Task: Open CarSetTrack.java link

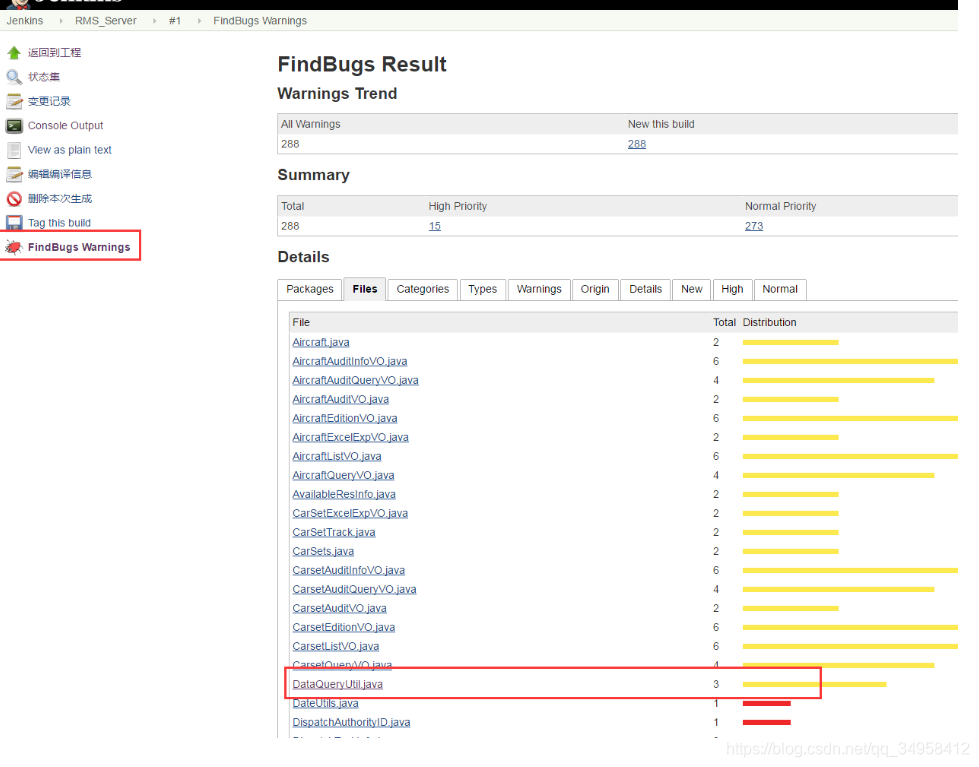Action: click(334, 532)
